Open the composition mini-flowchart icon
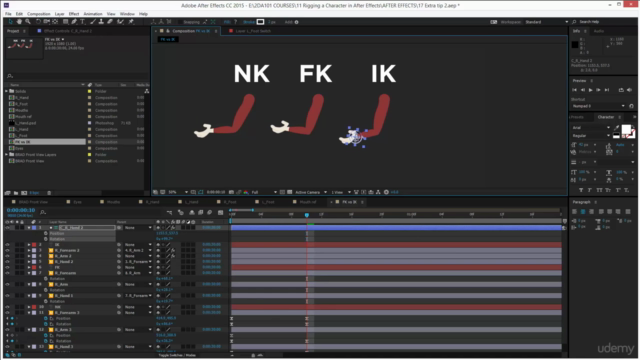This screenshot has width=640, height=360. 169,213
